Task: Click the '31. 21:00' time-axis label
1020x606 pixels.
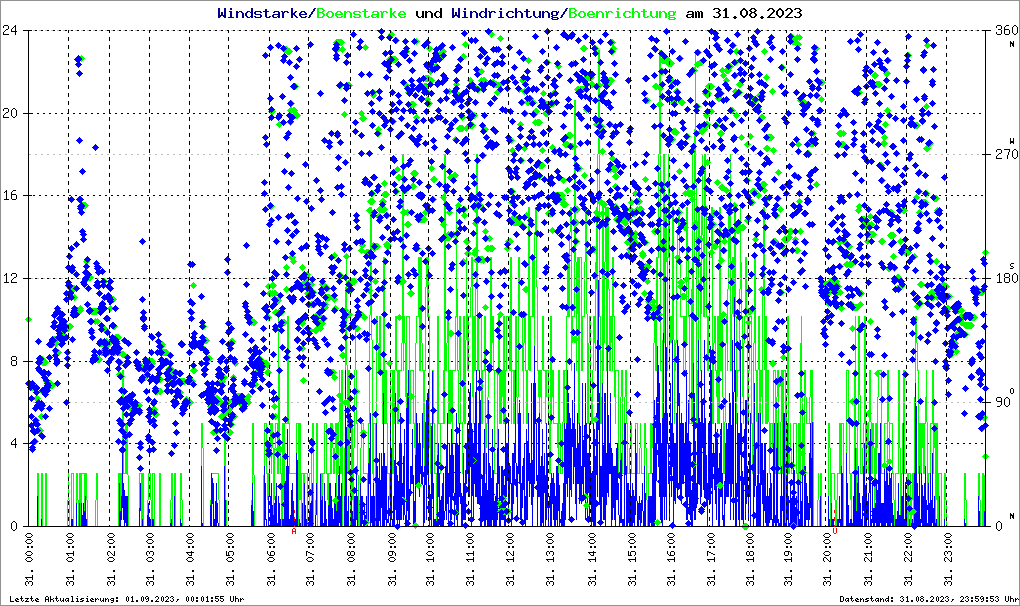Action: pyautogui.click(x=870, y=559)
